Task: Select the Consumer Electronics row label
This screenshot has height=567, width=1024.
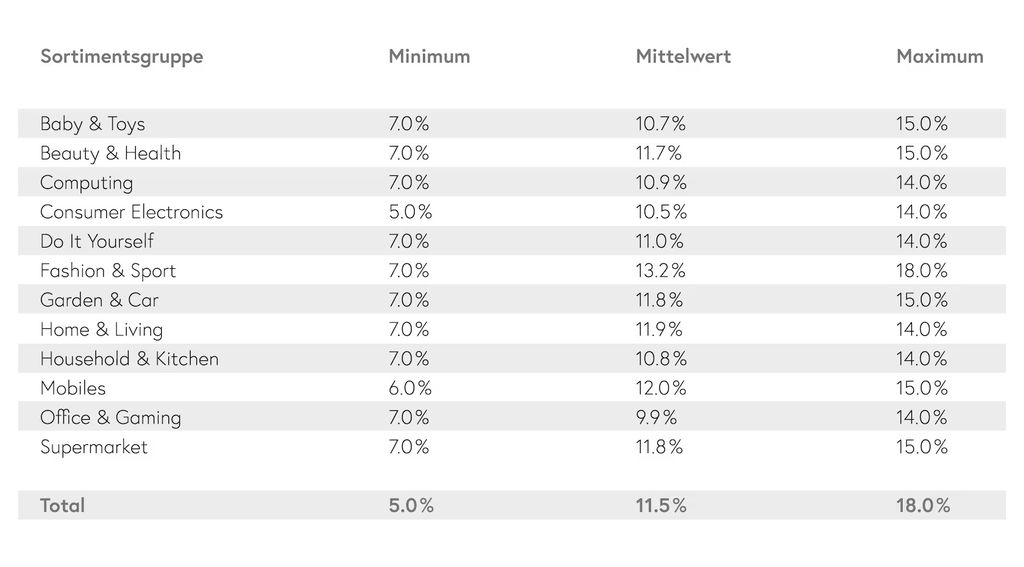Action: tap(131, 212)
